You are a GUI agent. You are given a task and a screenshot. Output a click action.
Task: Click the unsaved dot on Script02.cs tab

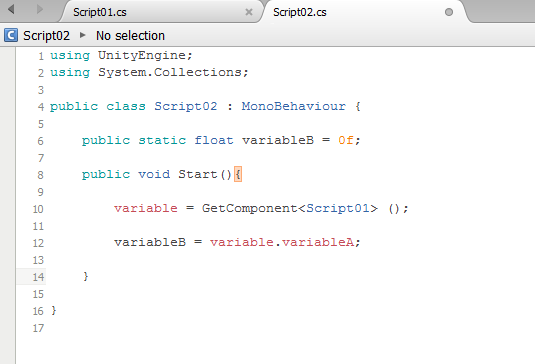coord(449,12)
